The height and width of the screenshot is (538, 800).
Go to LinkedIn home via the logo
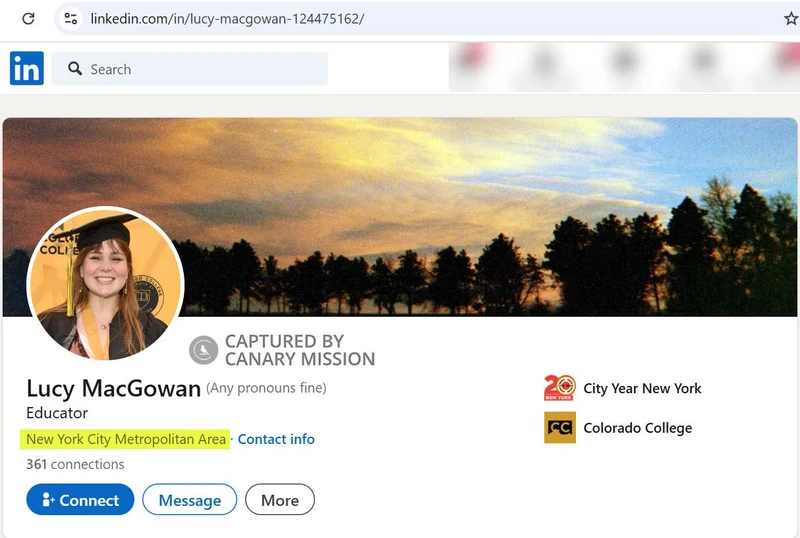click(27, 68)
